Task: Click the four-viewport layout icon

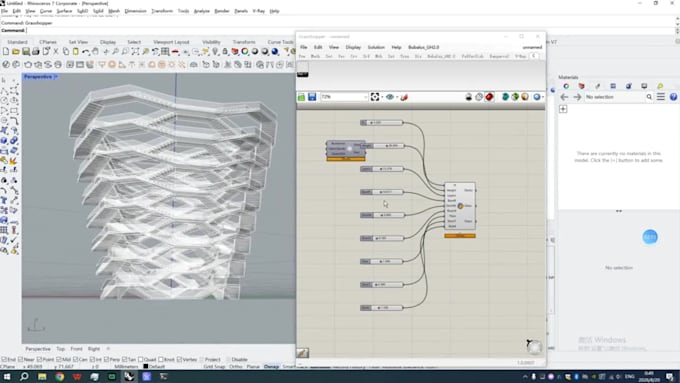Action: pyautogui.click(x=165, y=52)
